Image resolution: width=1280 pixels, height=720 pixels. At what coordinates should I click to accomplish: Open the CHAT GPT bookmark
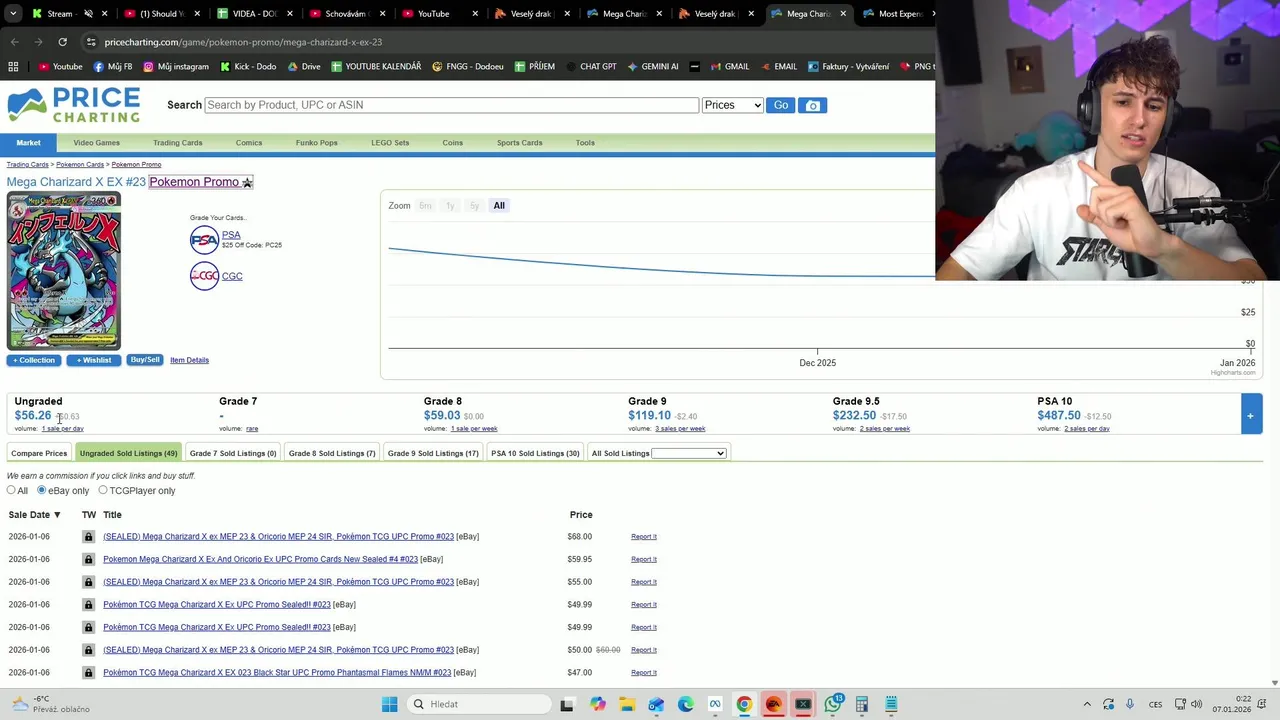(x=590, y=66)
